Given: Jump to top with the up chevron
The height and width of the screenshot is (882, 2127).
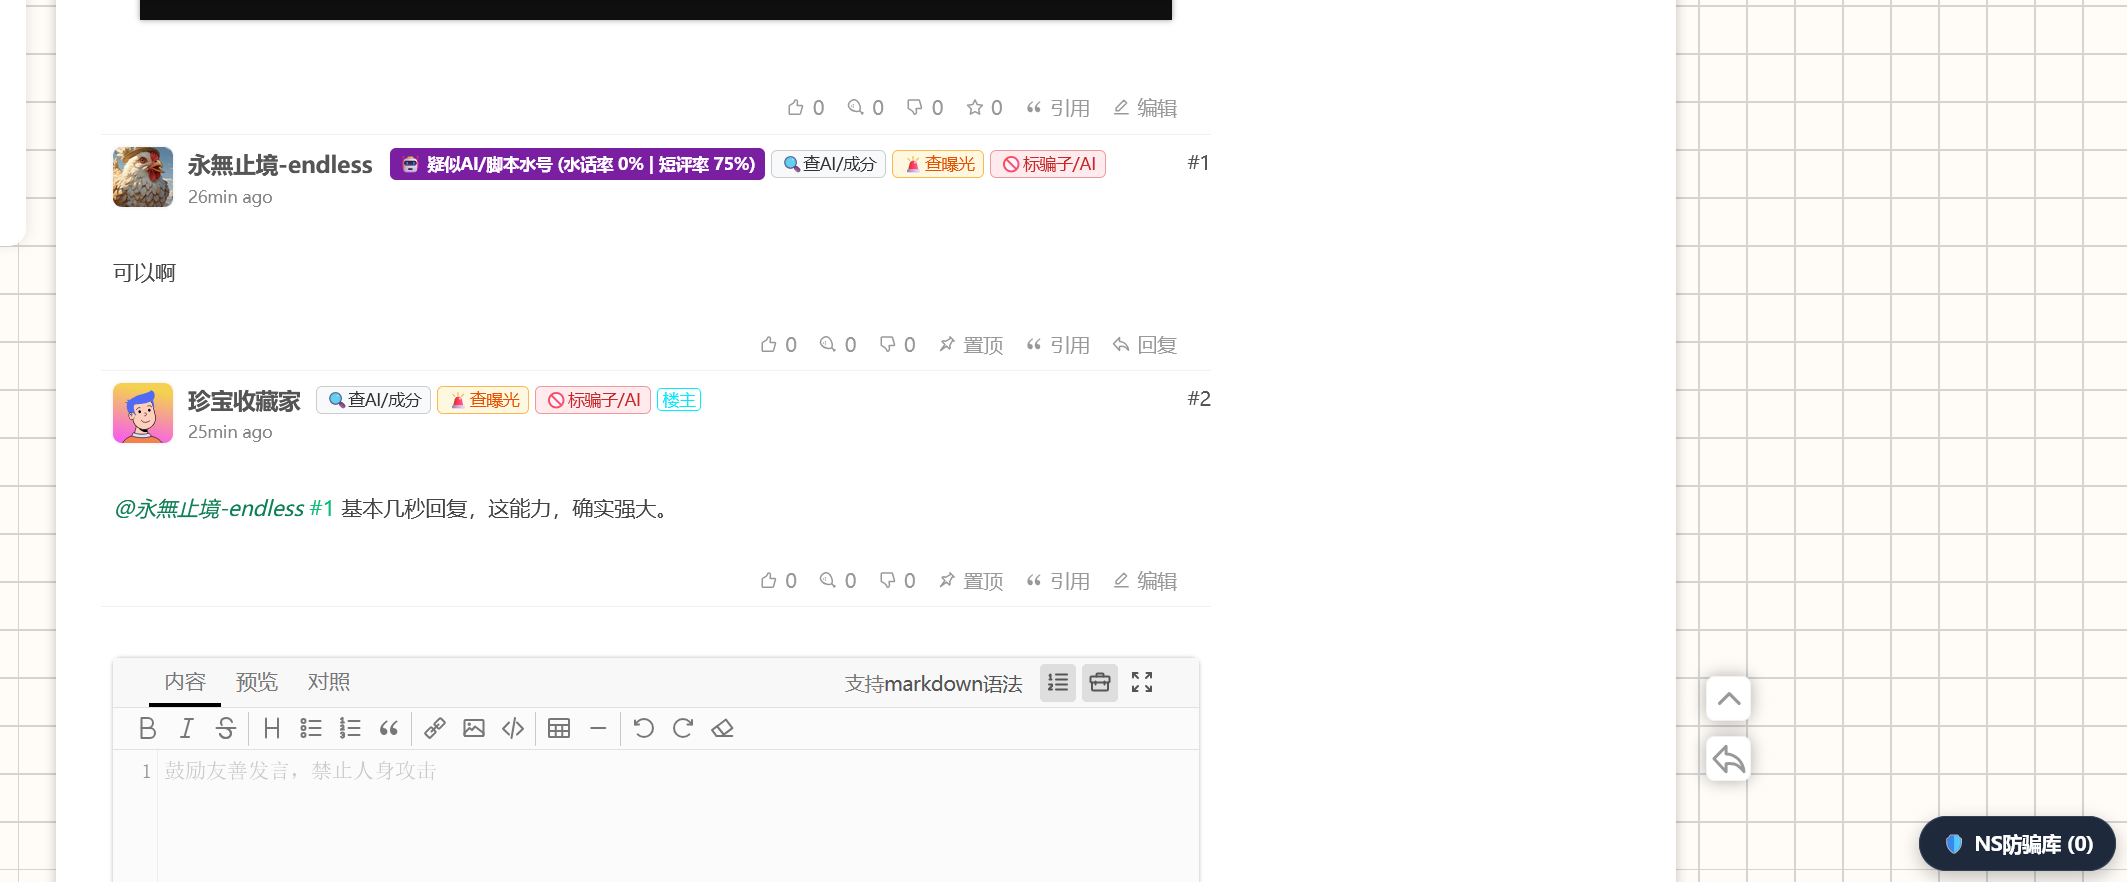Looking at the screenshot, I should coord(1728,699).
